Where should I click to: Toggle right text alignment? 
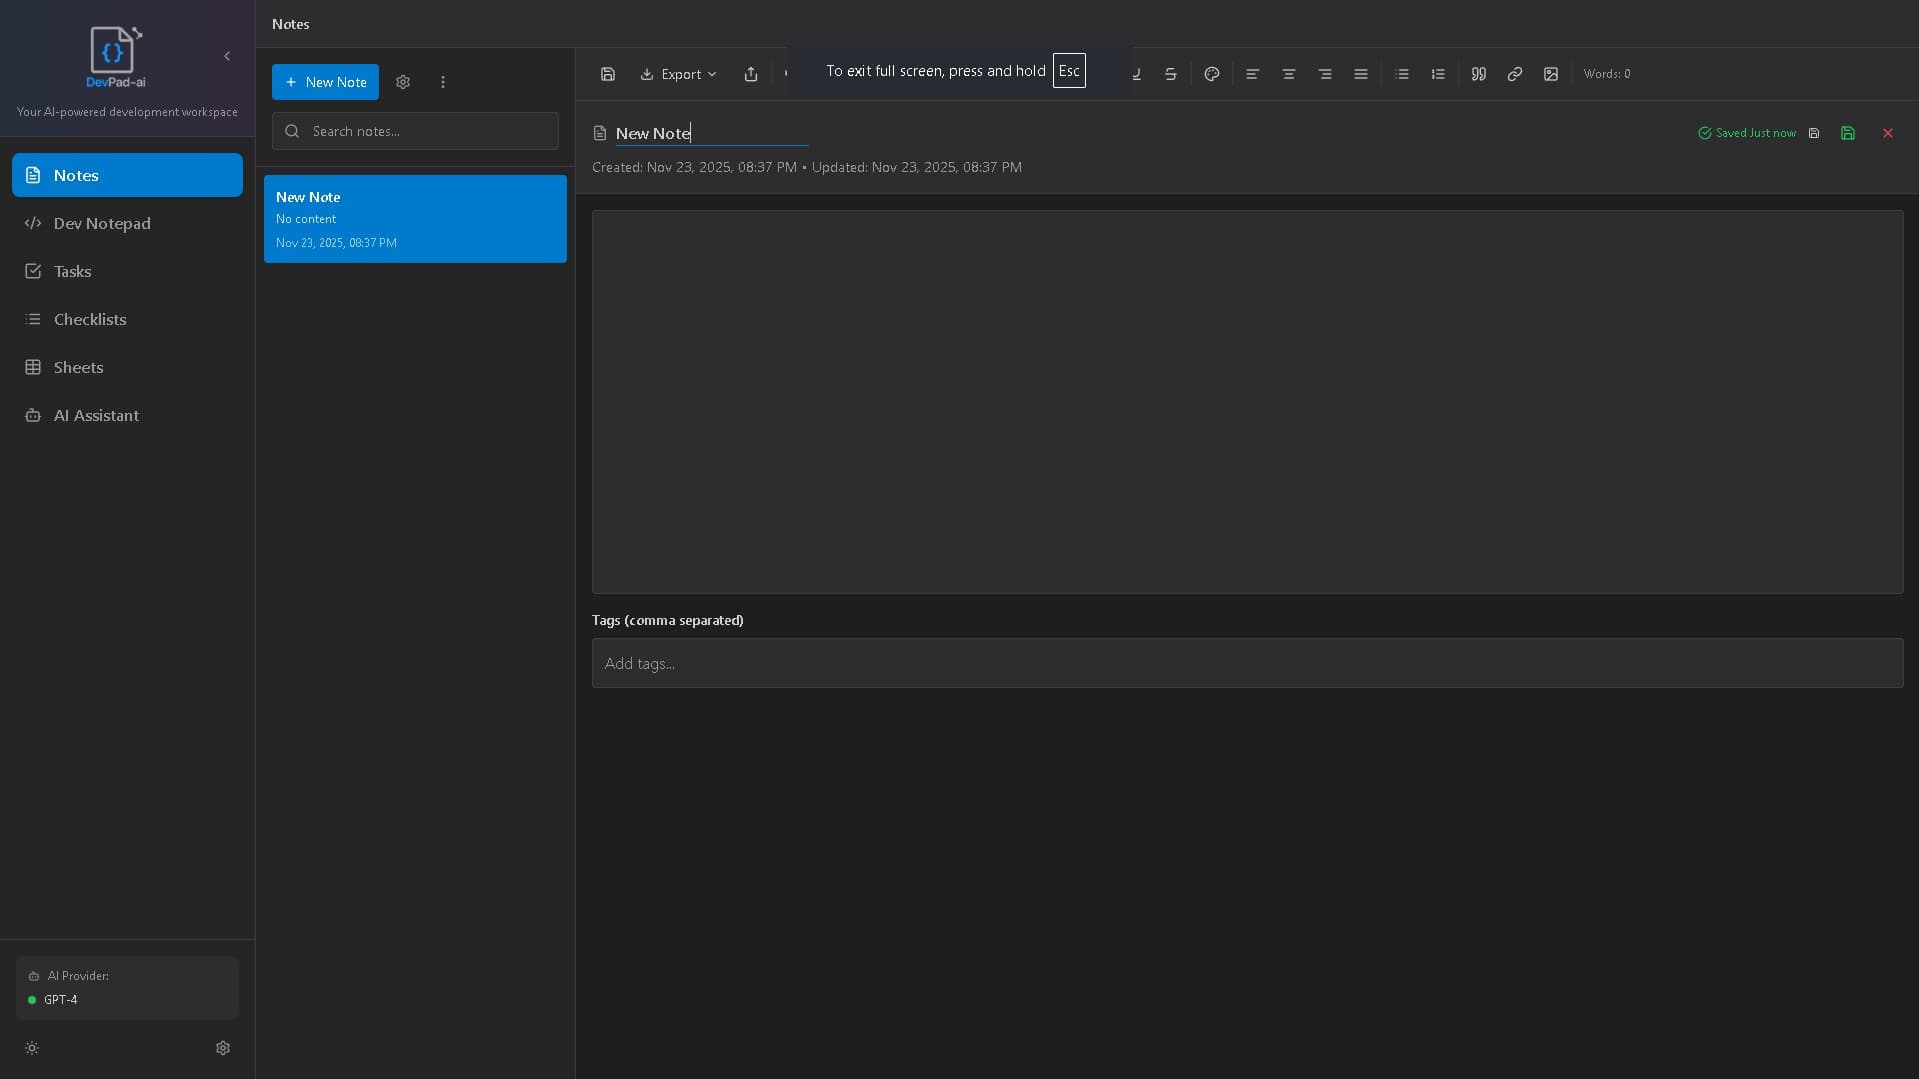click(x=1325, y=73)
